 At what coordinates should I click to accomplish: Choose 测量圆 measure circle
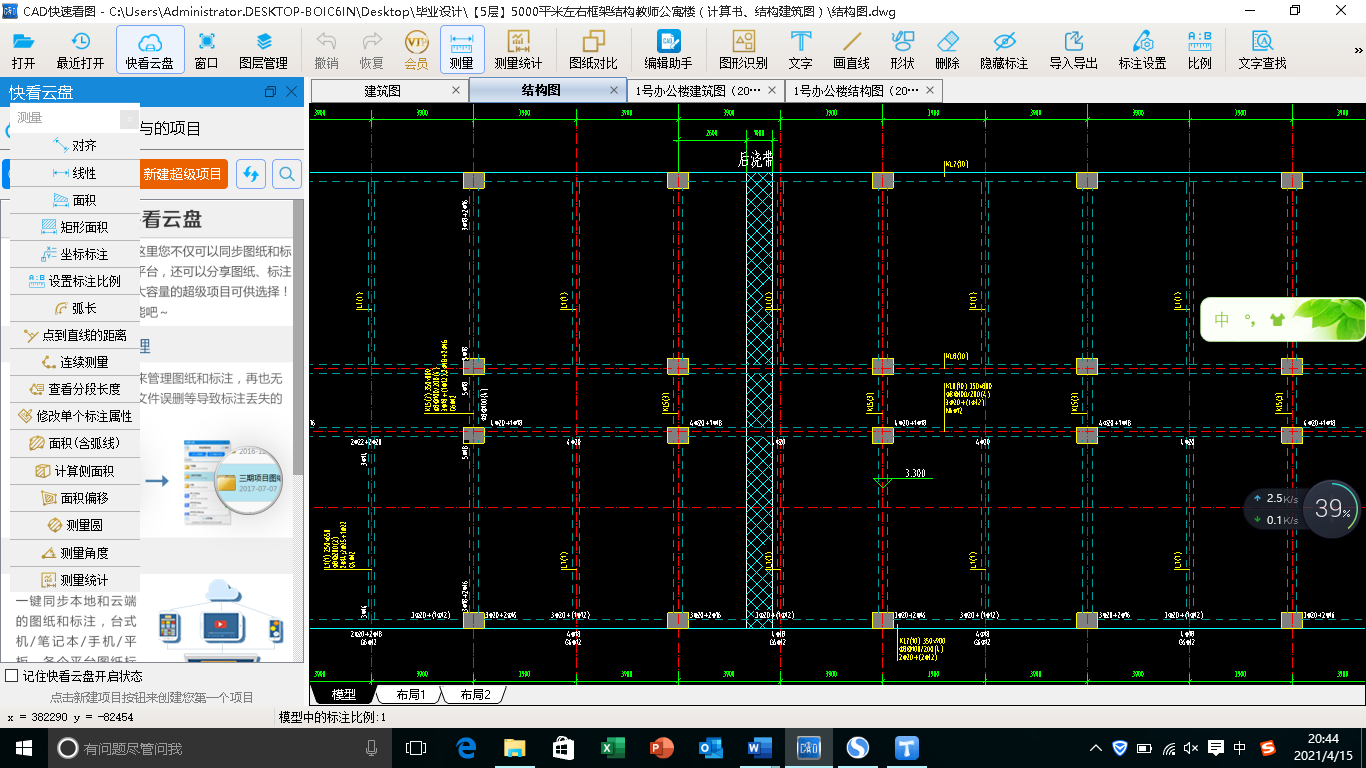pos(75,525)
